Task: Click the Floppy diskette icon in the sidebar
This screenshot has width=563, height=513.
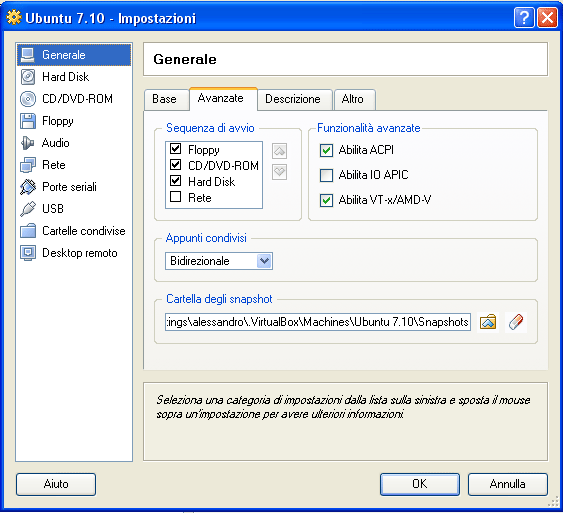Action: coord(28,121)
